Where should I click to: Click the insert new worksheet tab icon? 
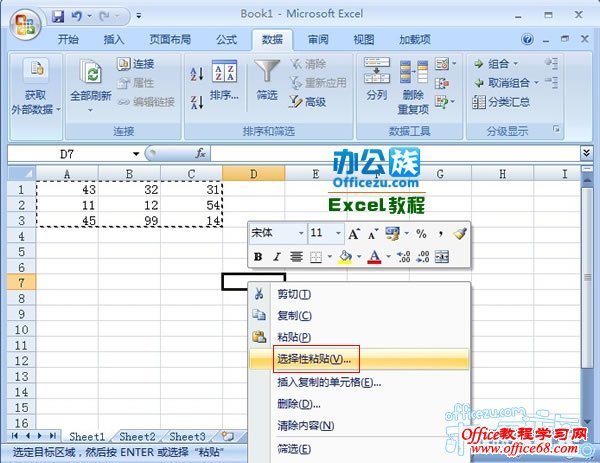coord(227,436)
